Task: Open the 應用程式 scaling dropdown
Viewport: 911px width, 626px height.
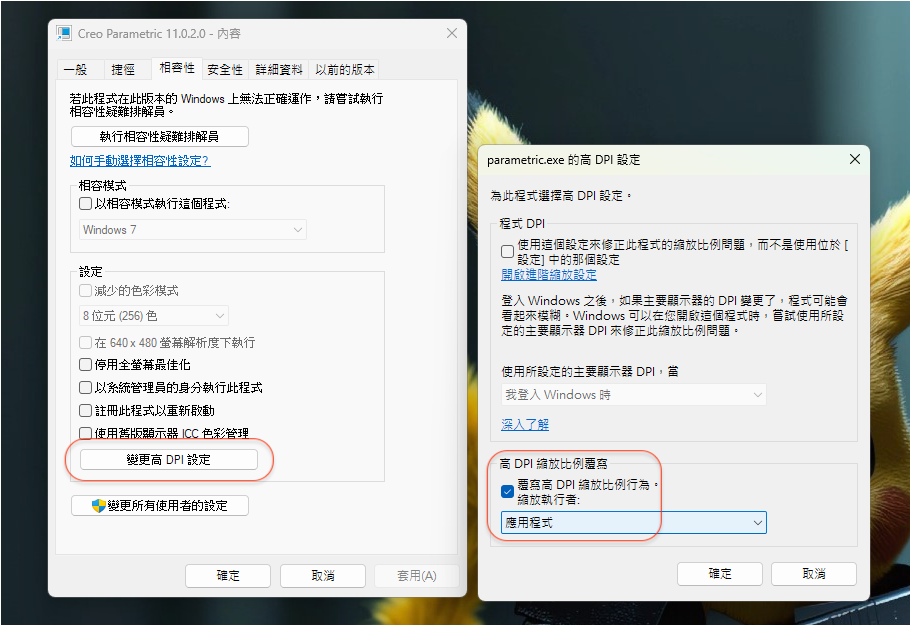Action: [x=633, y=523]
